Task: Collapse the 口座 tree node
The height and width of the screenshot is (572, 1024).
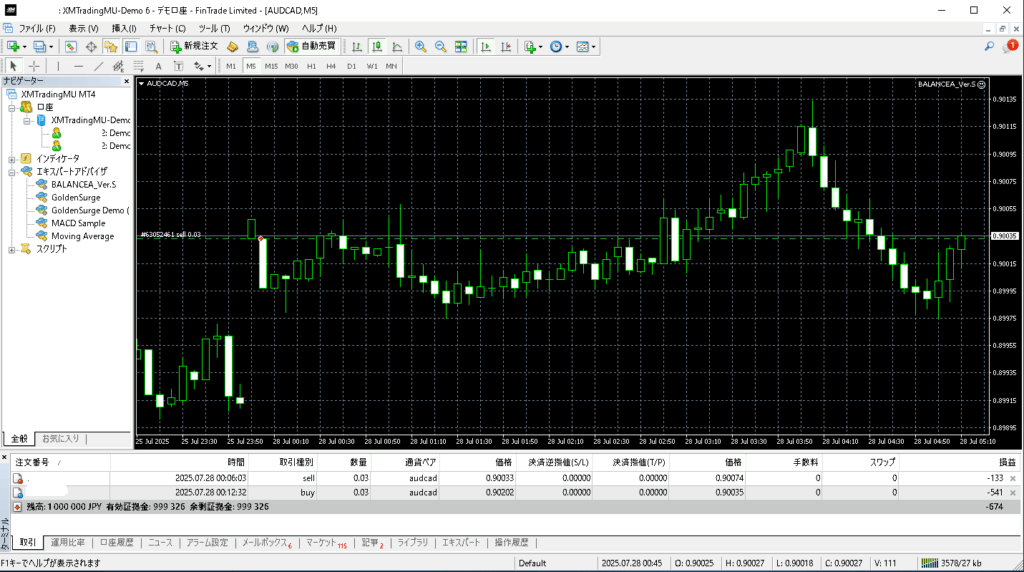Action: [x=12, y=107]
